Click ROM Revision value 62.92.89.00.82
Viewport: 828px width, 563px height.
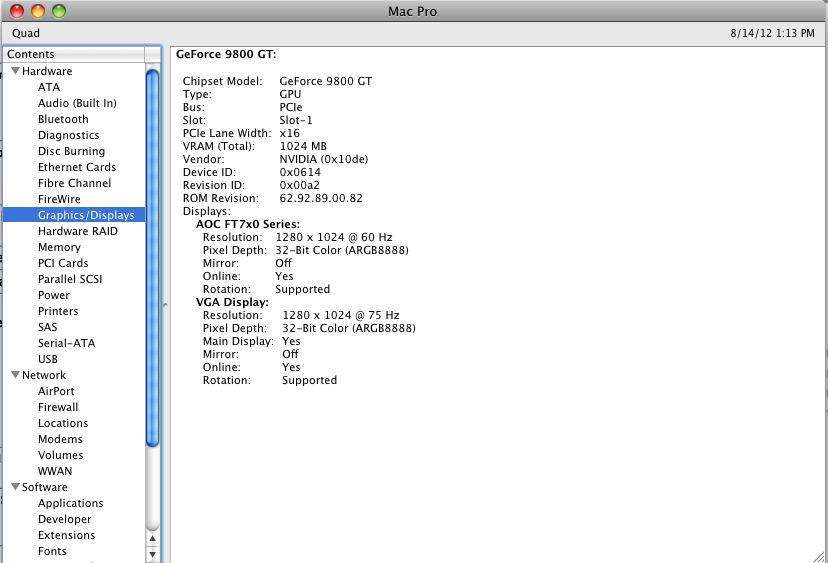coord(321,198)
